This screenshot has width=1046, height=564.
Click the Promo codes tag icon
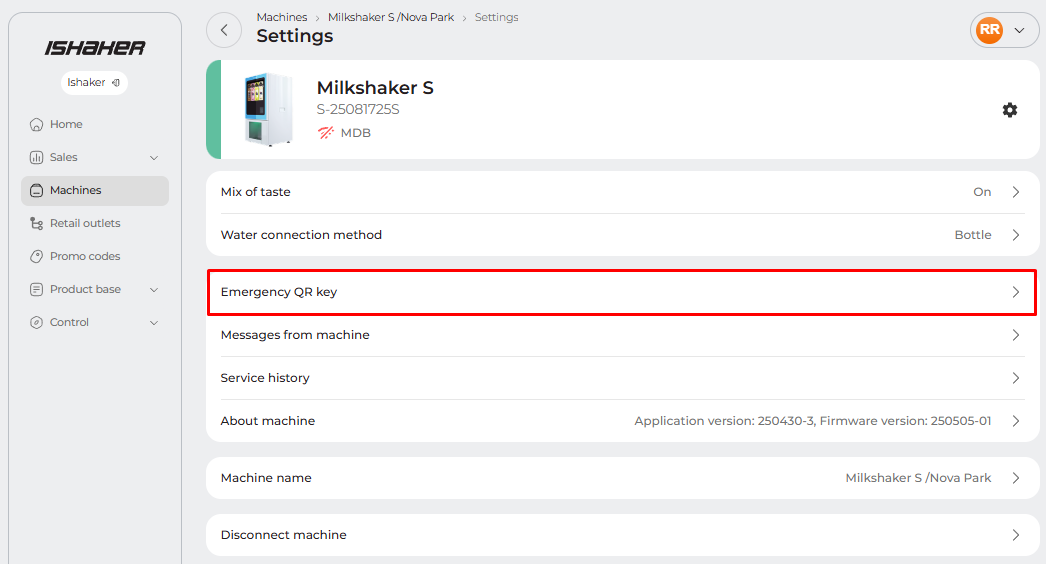tap(37, 257)
